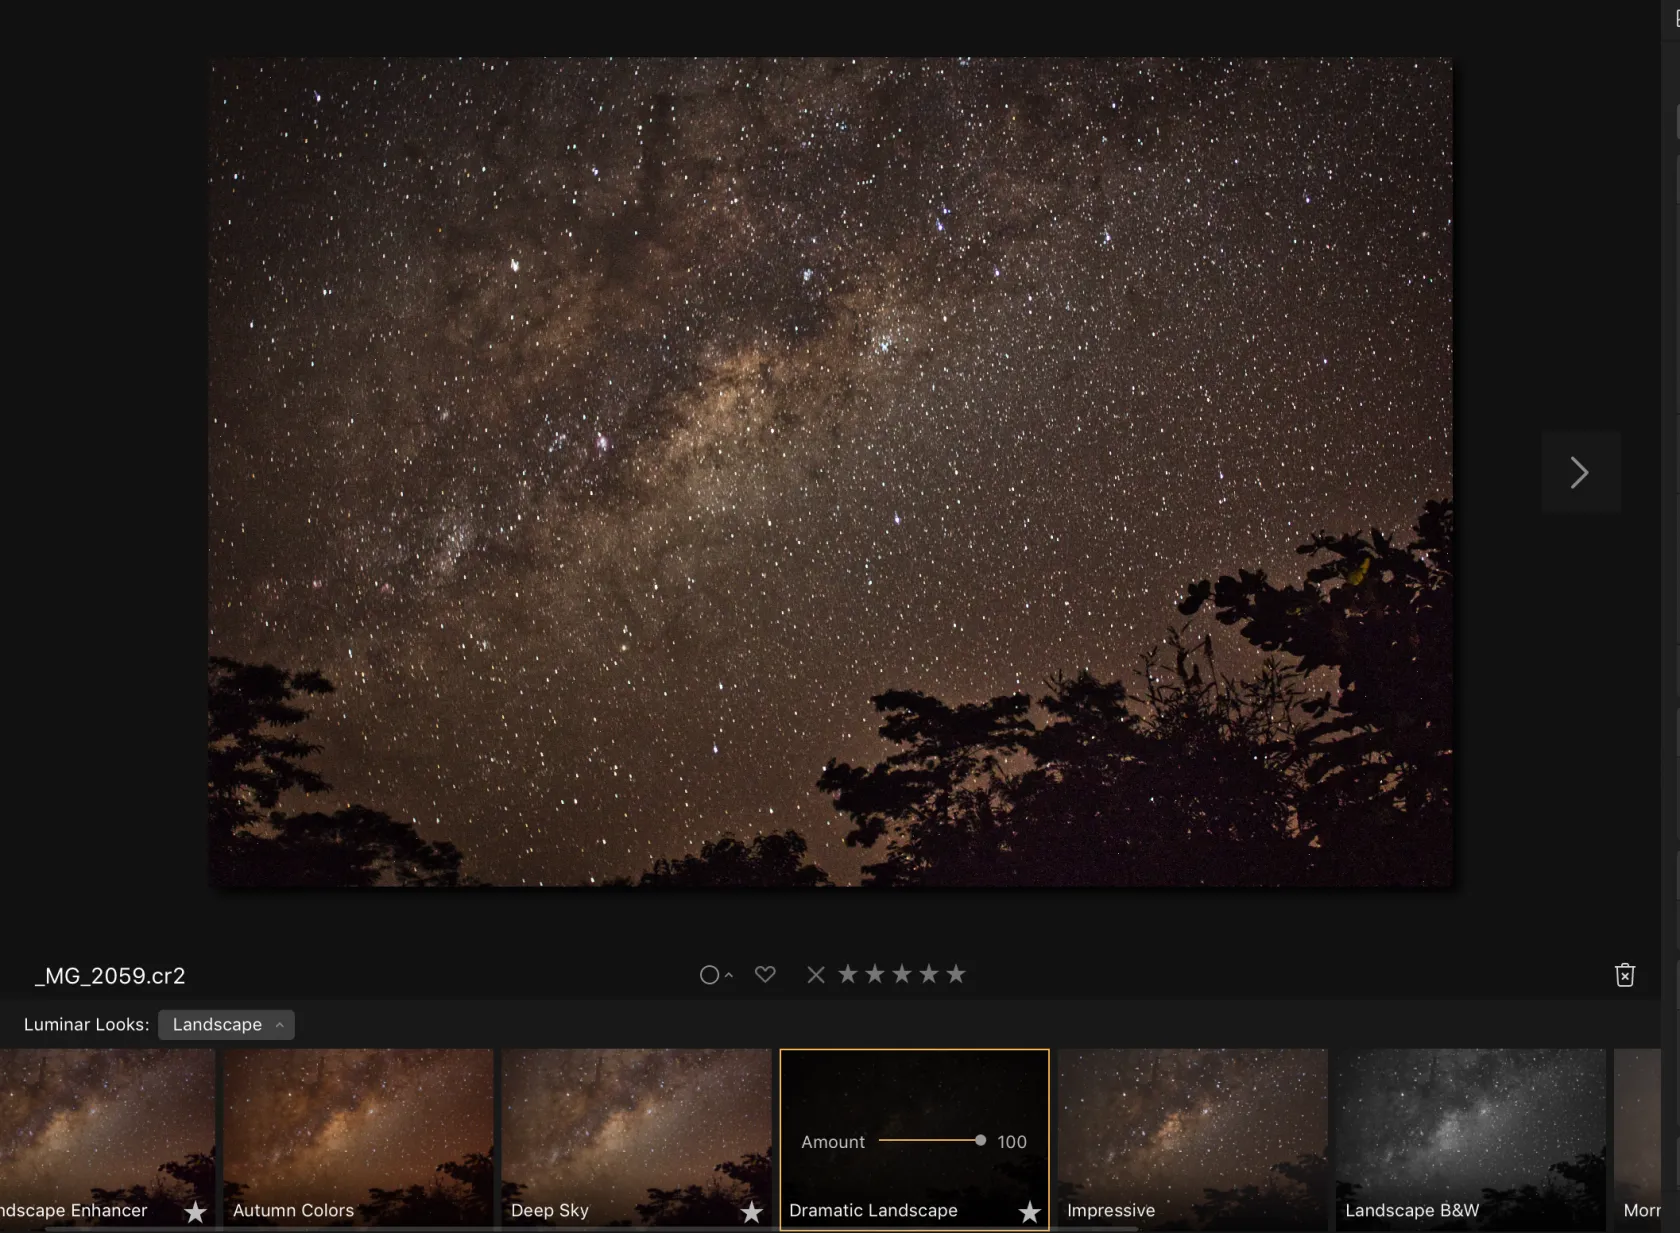
Task: Click the reject X flag icon
Action: coord(816,974)
